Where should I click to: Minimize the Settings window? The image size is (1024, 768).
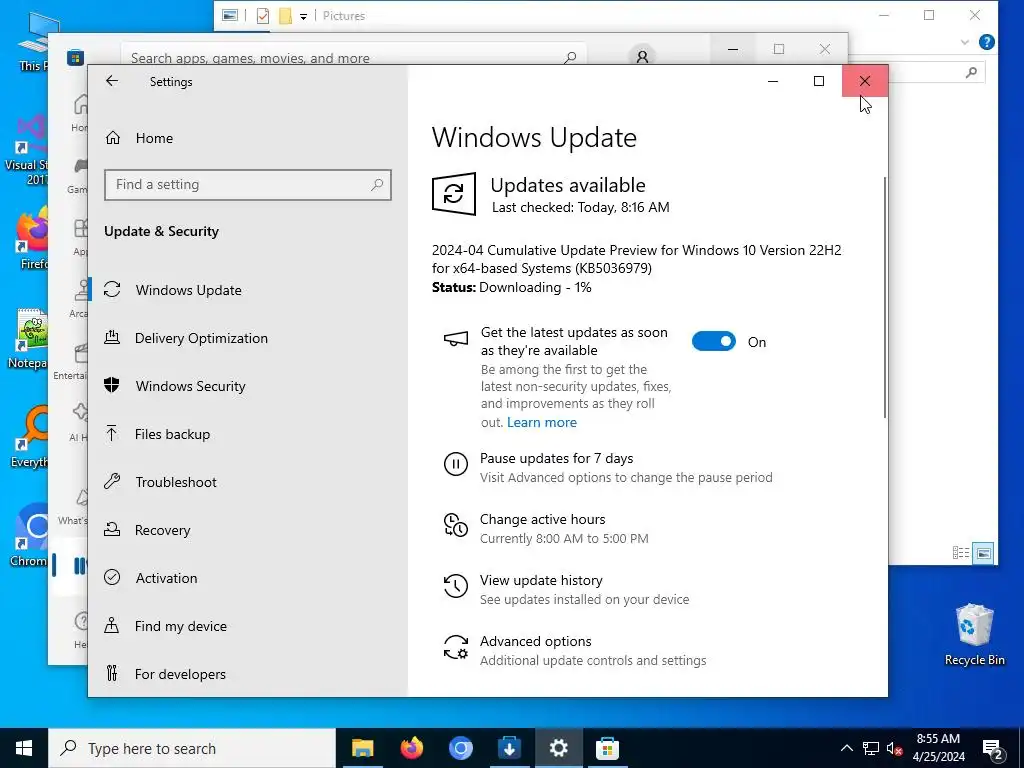(x=773, y=81)
